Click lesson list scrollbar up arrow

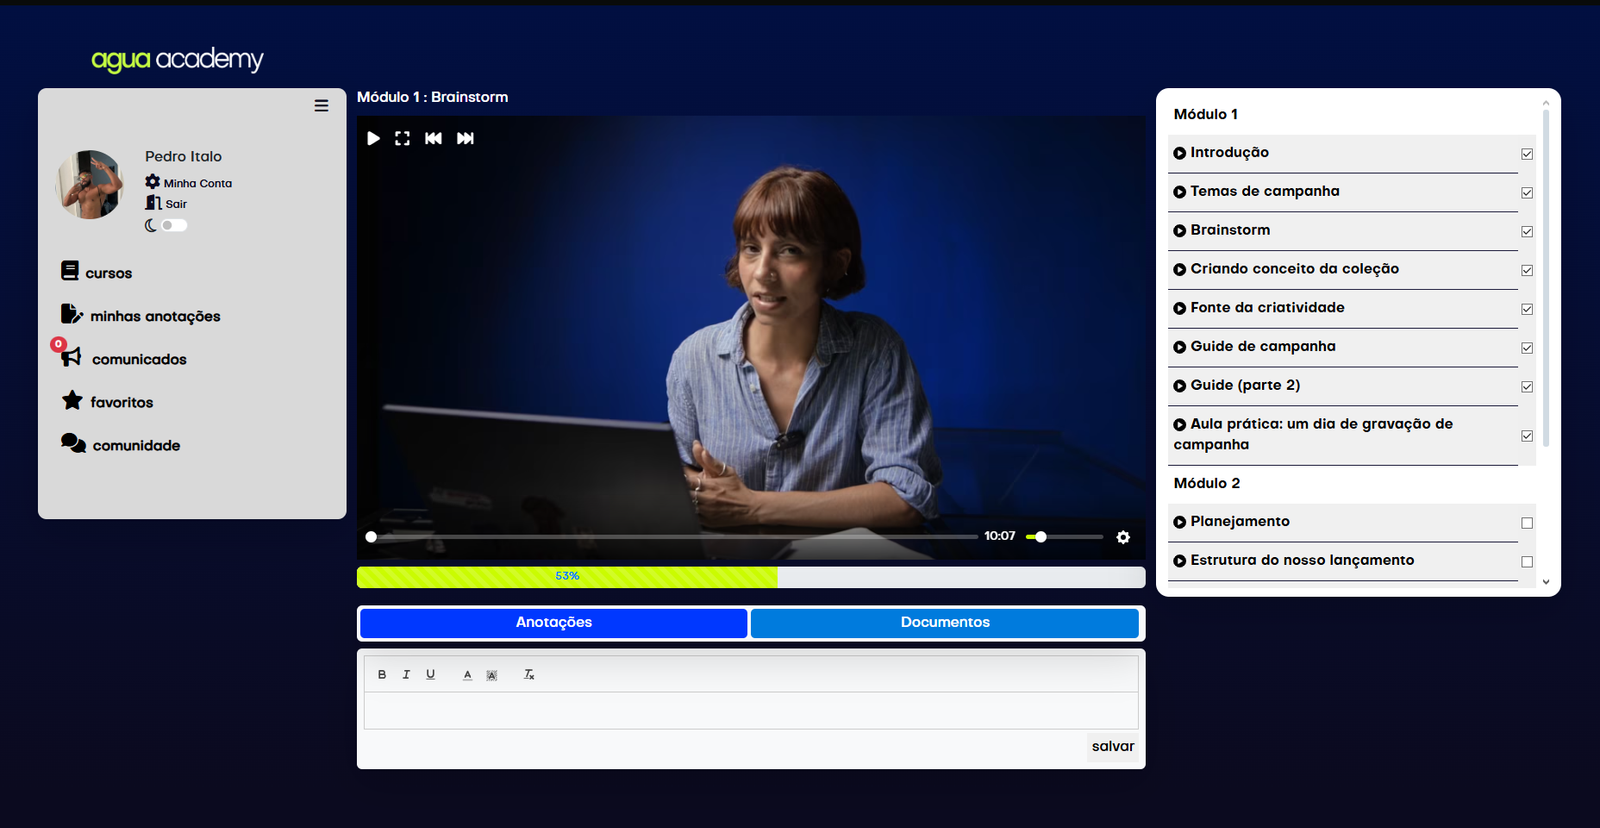pyautogui.click(x=1546, y=103)
